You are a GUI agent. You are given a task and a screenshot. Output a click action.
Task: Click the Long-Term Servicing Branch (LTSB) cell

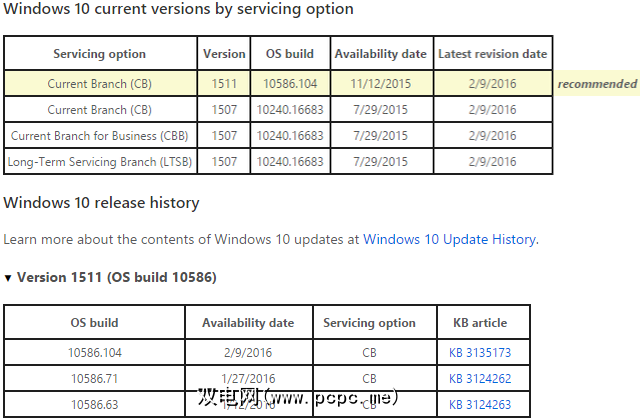(x=100, y=161)
